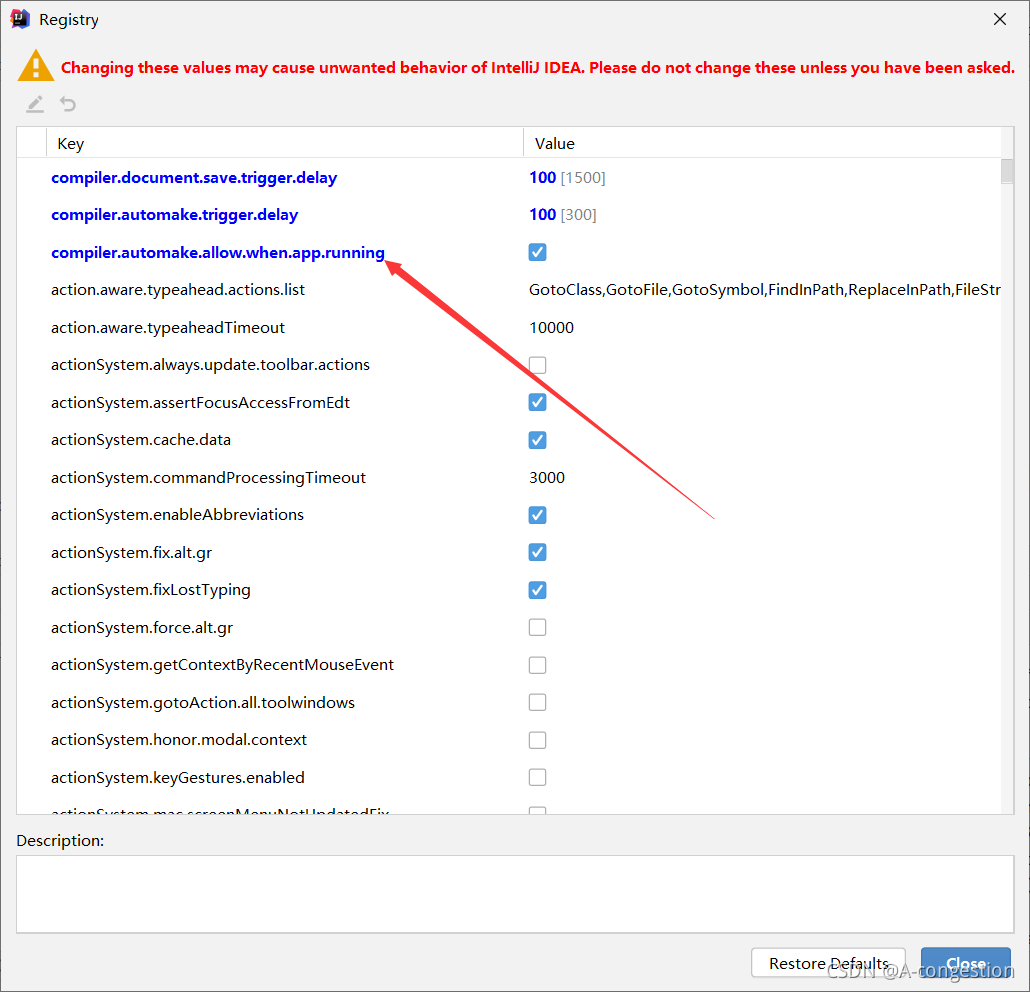
Task: Toggle actionSystem.assertFocusAccessFromEdt checkbox
Action: 537,402
